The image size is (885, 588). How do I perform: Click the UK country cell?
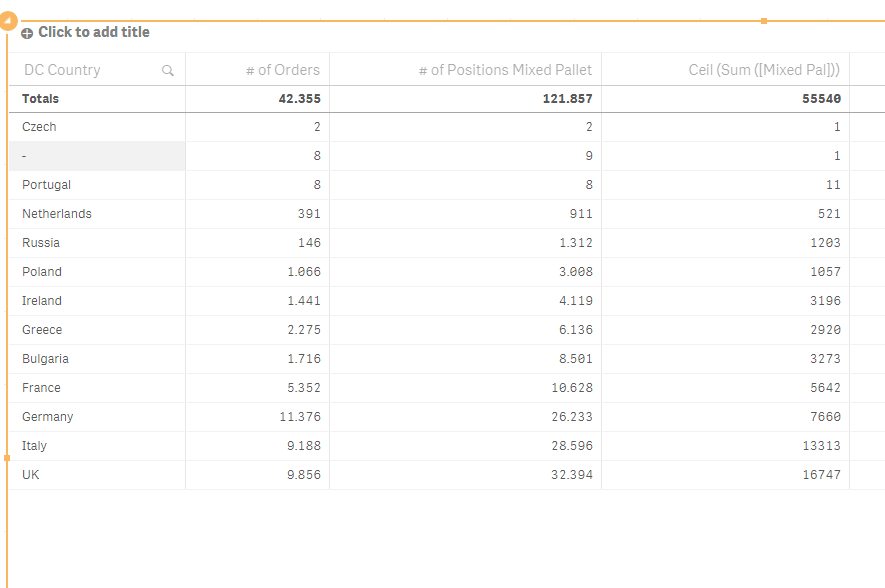point(31,475)
